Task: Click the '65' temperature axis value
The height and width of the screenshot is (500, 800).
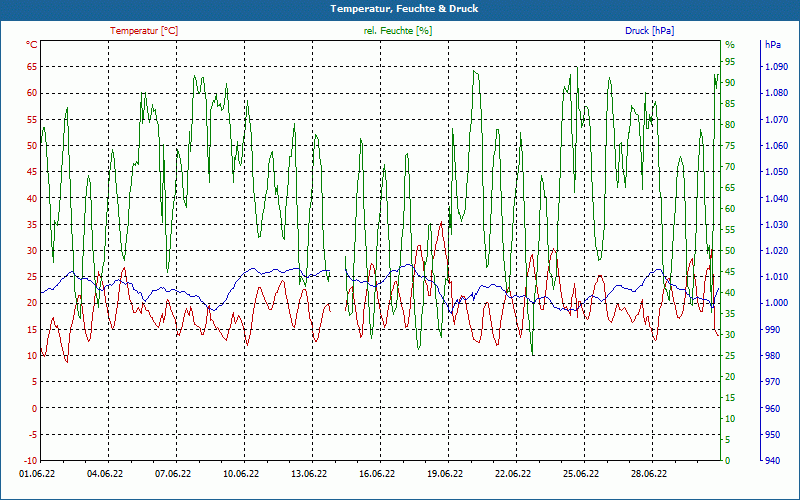Action: pyautogui.click(x=32, y=67)
